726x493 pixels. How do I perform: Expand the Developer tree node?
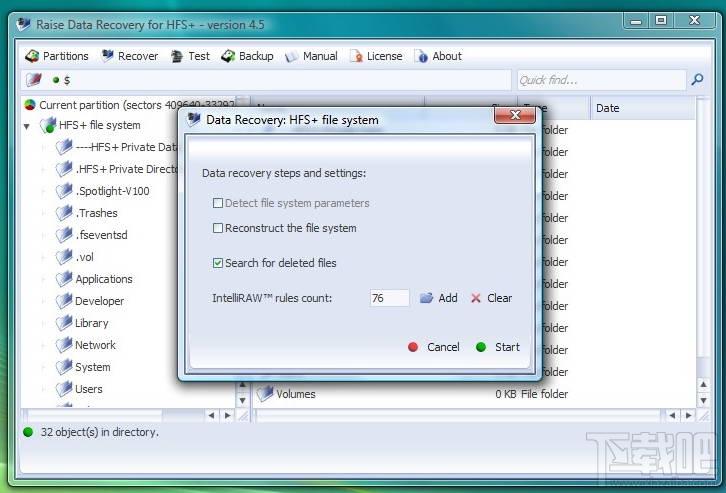click(x=44, y=301)
